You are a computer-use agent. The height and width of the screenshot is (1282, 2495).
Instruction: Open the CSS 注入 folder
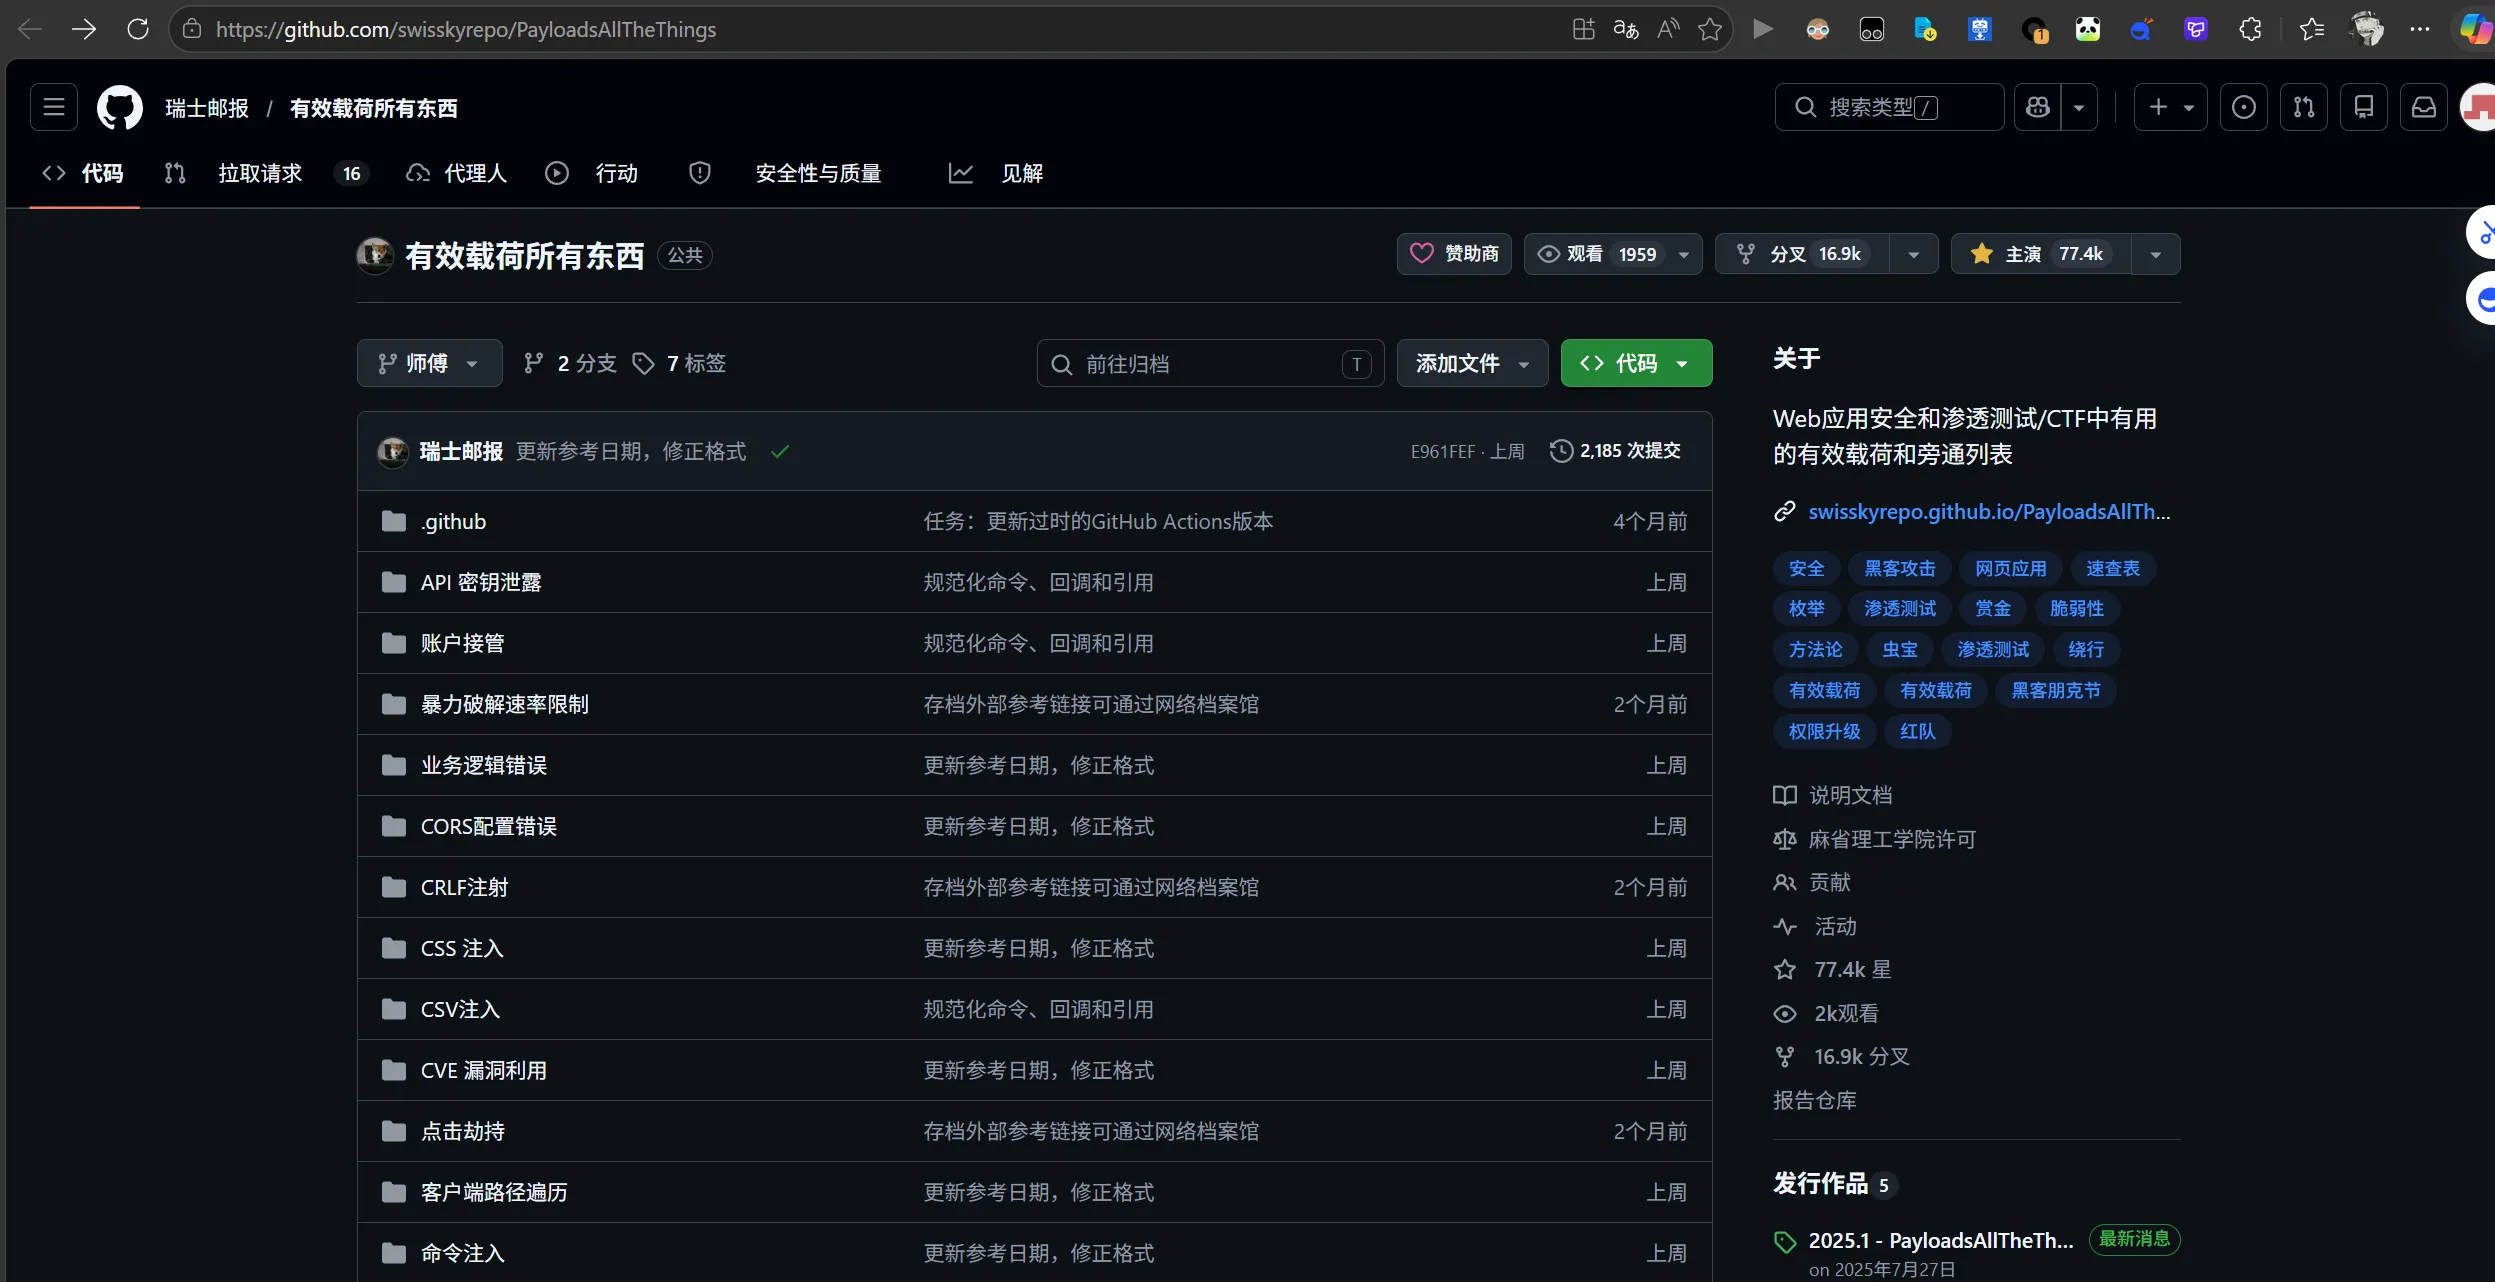pos(462,948)
